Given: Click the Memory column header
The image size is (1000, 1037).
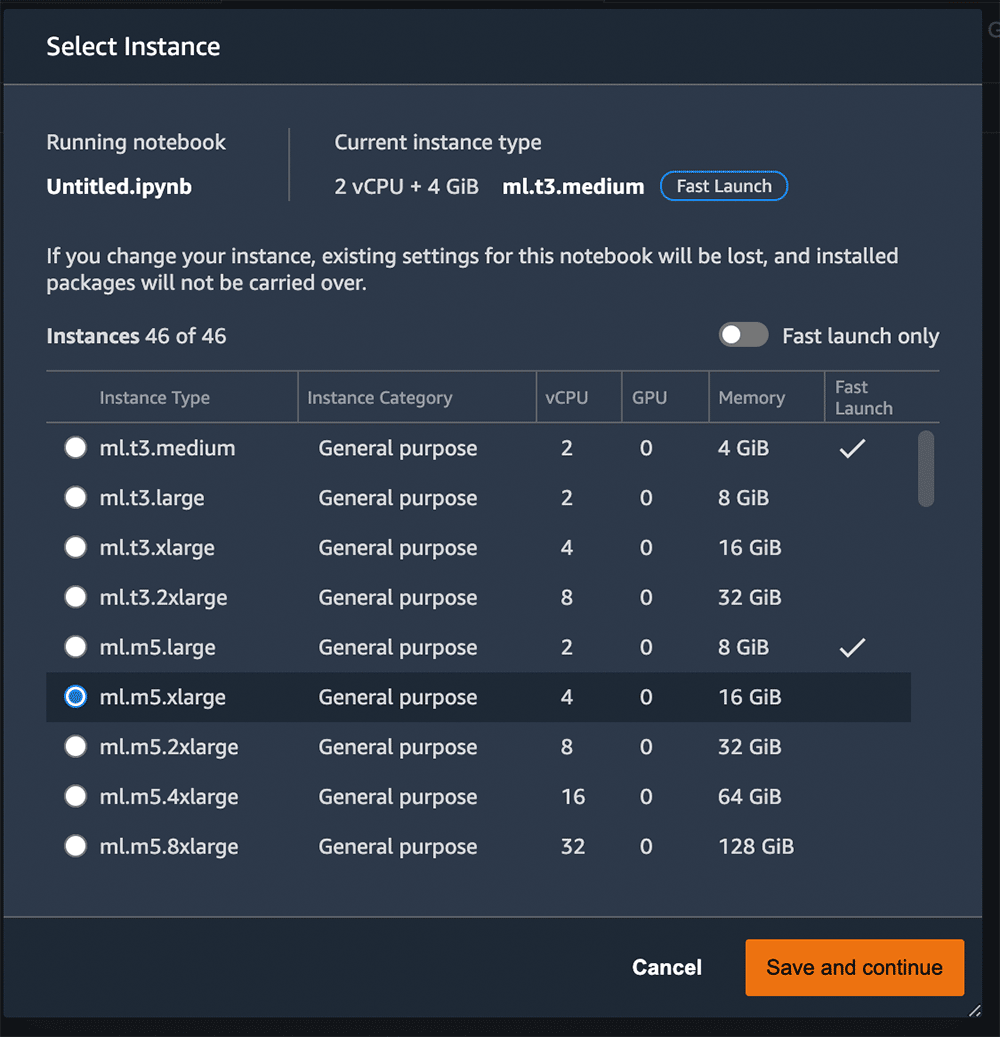Looking at the screenshot, I should 752,397.
